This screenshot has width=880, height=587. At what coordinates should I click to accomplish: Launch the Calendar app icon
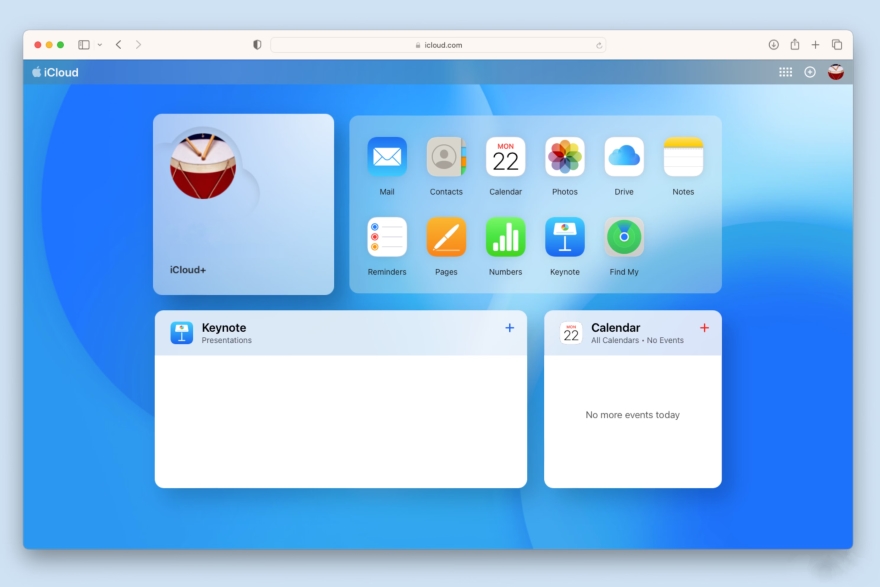(505, 157)
